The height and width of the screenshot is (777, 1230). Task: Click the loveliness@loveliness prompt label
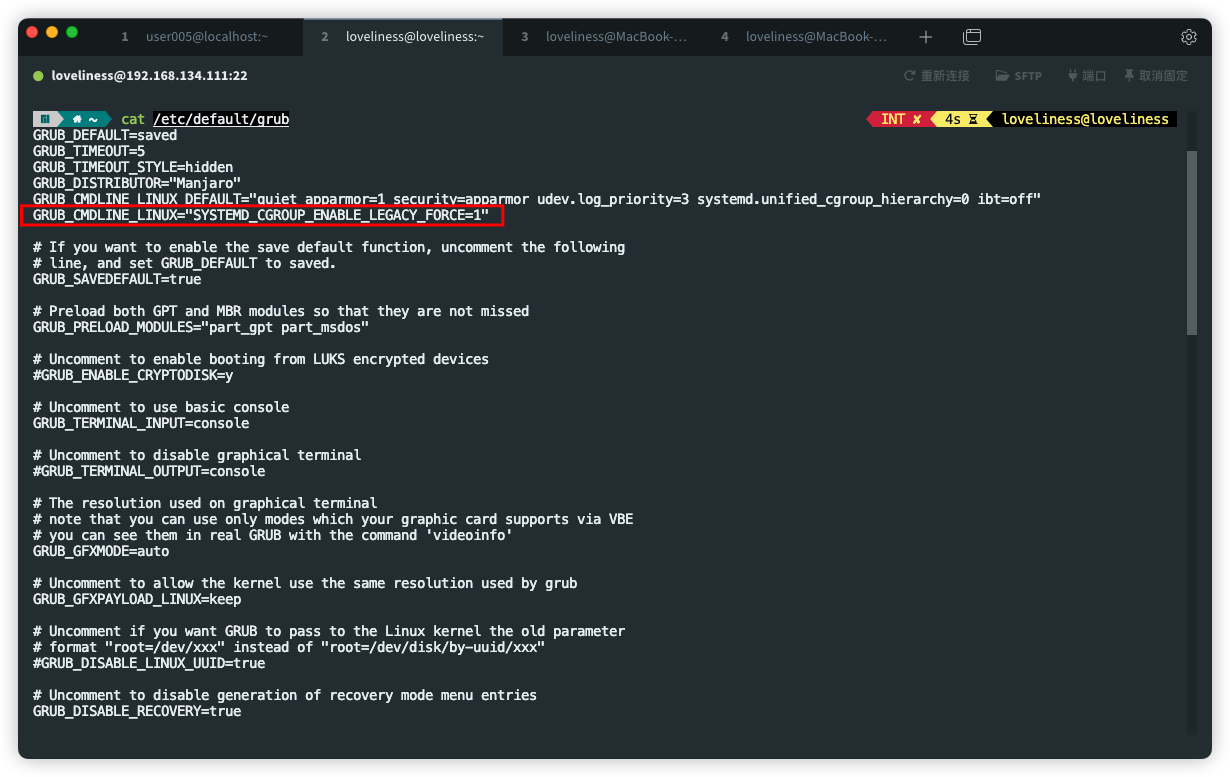(x=1085, y=119)
